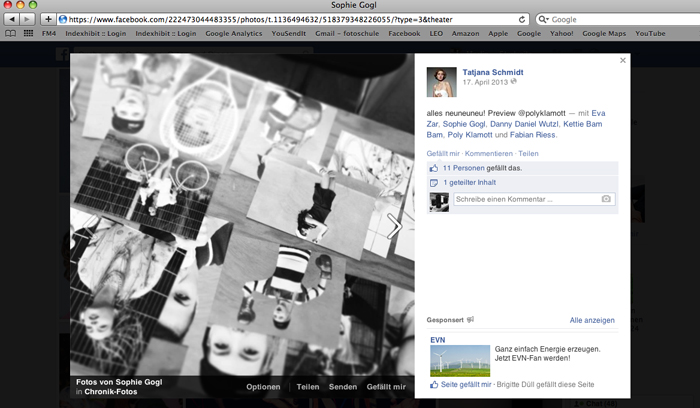Image resolution: width=700 pixels, height=408 pixels.
Task: Open the Facebook bookmark
Action: click(x=404, y=33)
